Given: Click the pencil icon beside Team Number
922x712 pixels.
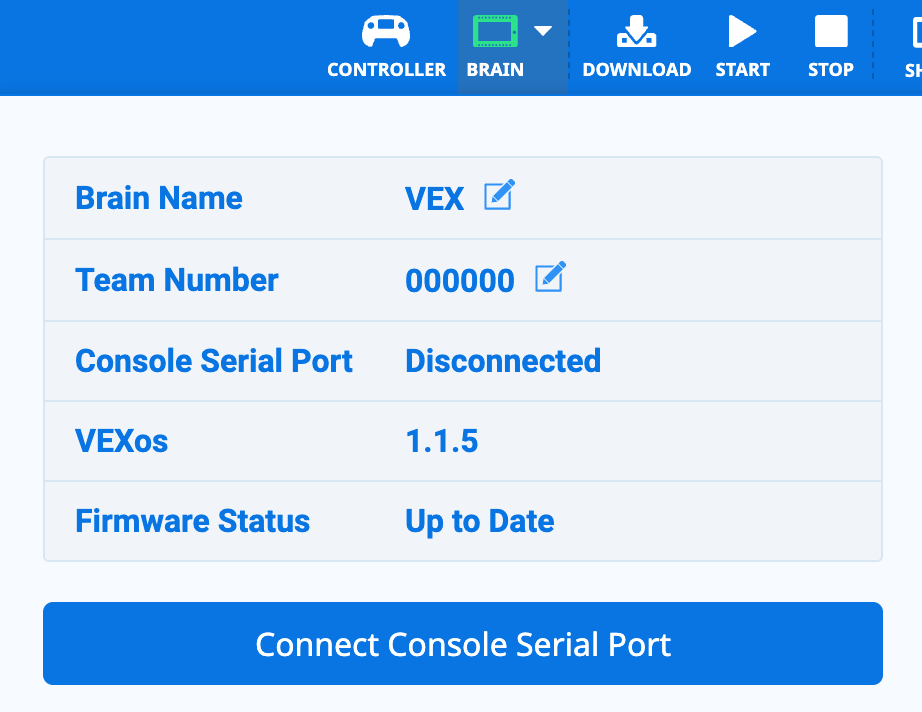Looking at the screenshot, I should (548, 278).
